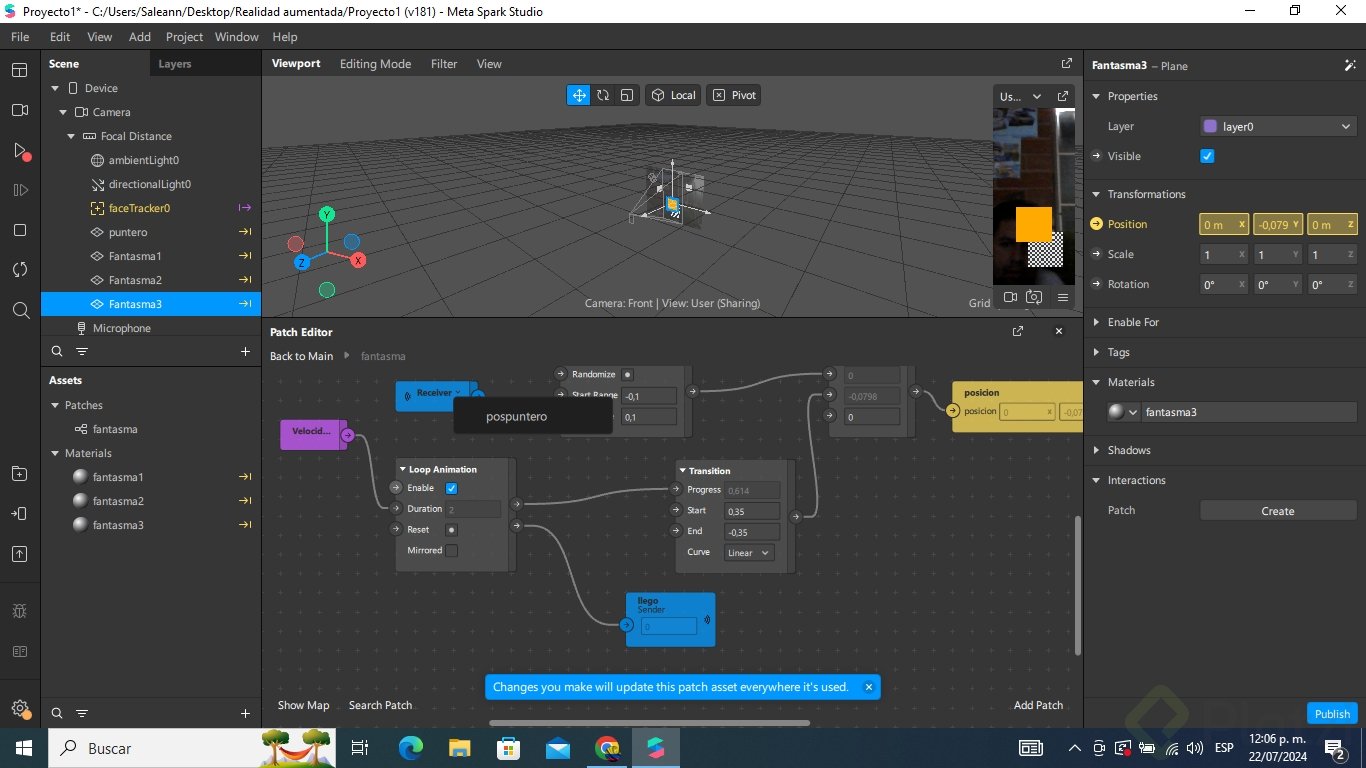Select the scale tool in viewport toolbar
Image resolution: width=1366 pixels, height=768 pixels.
pyautogui.click(x=627, y=95)
